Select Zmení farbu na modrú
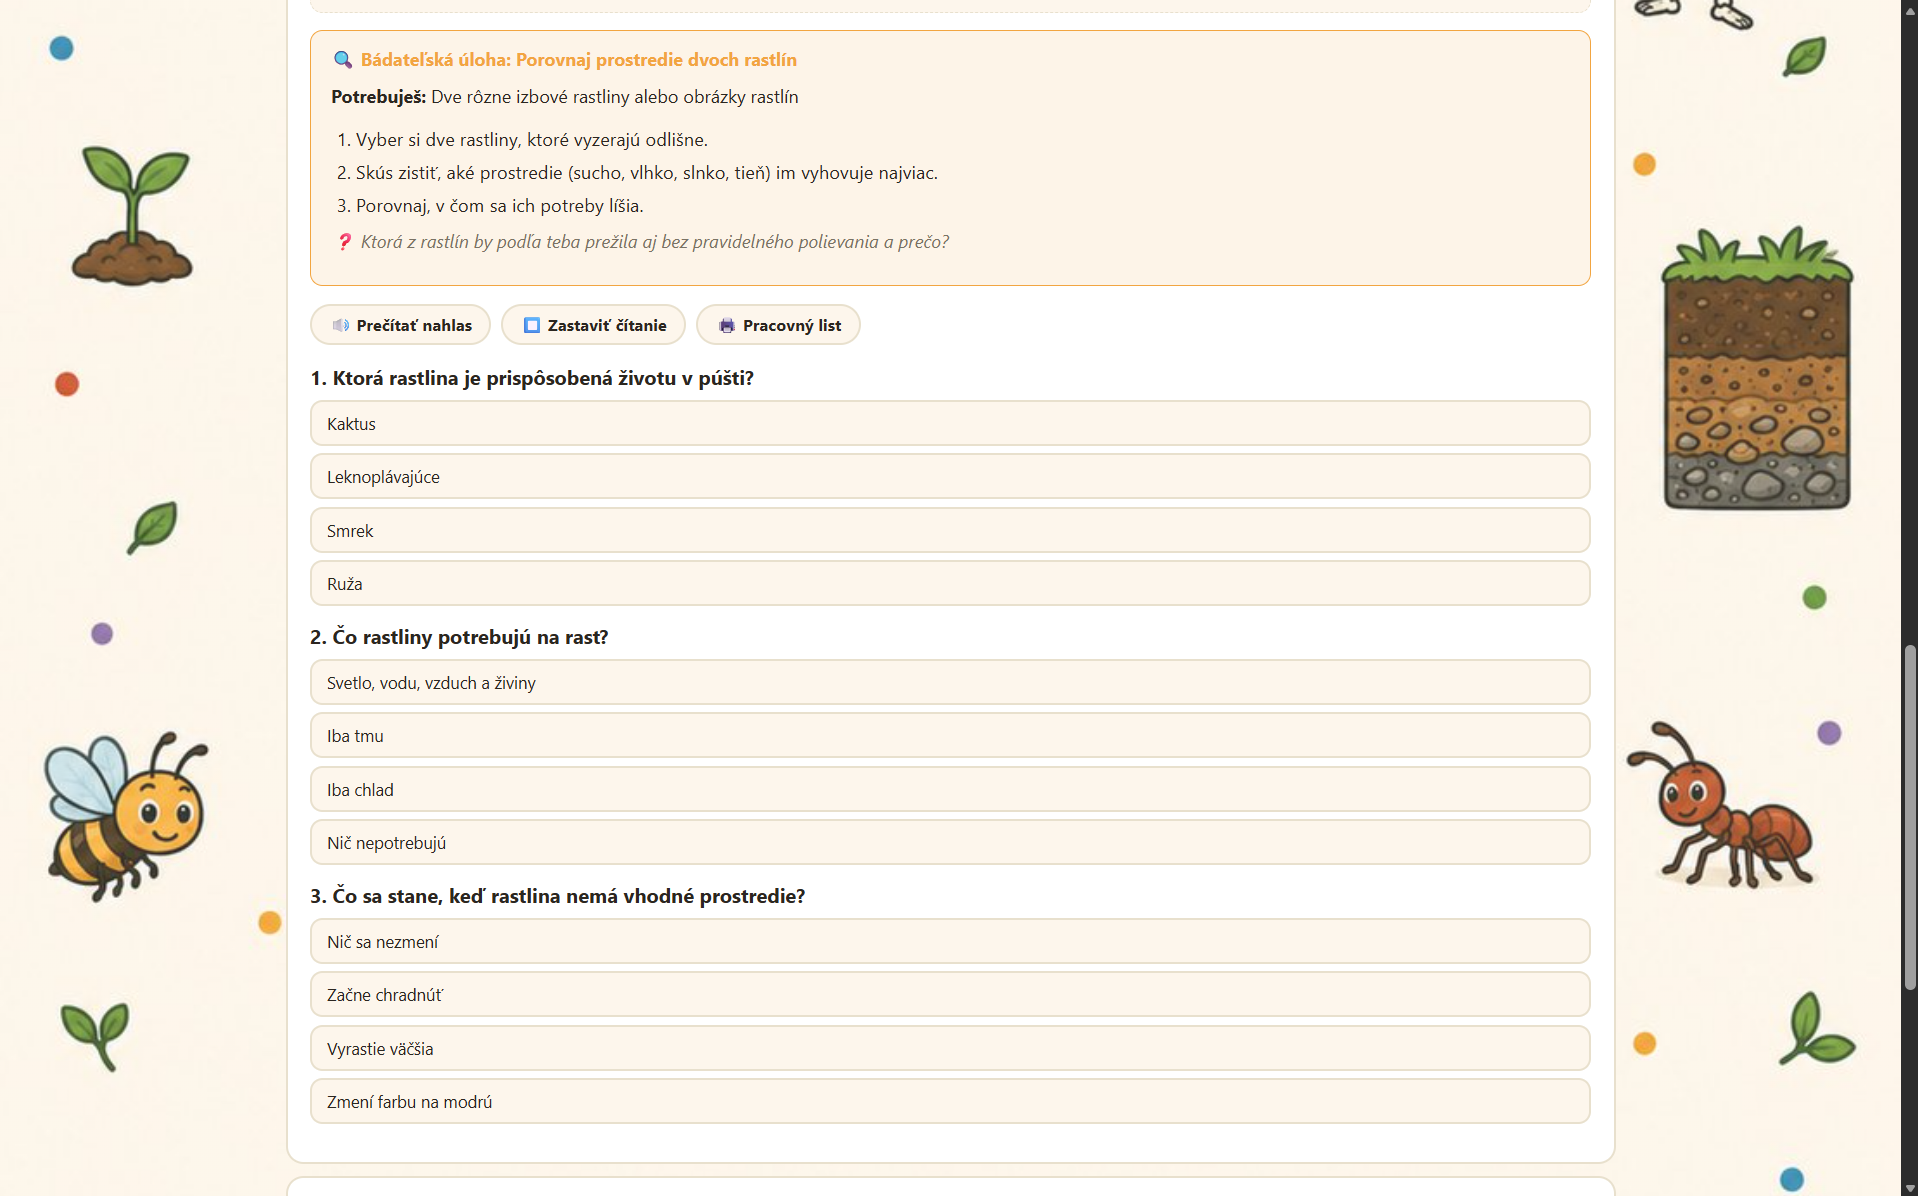1918x1196 pixels. pyautogui.click(x=950, y=1102)
